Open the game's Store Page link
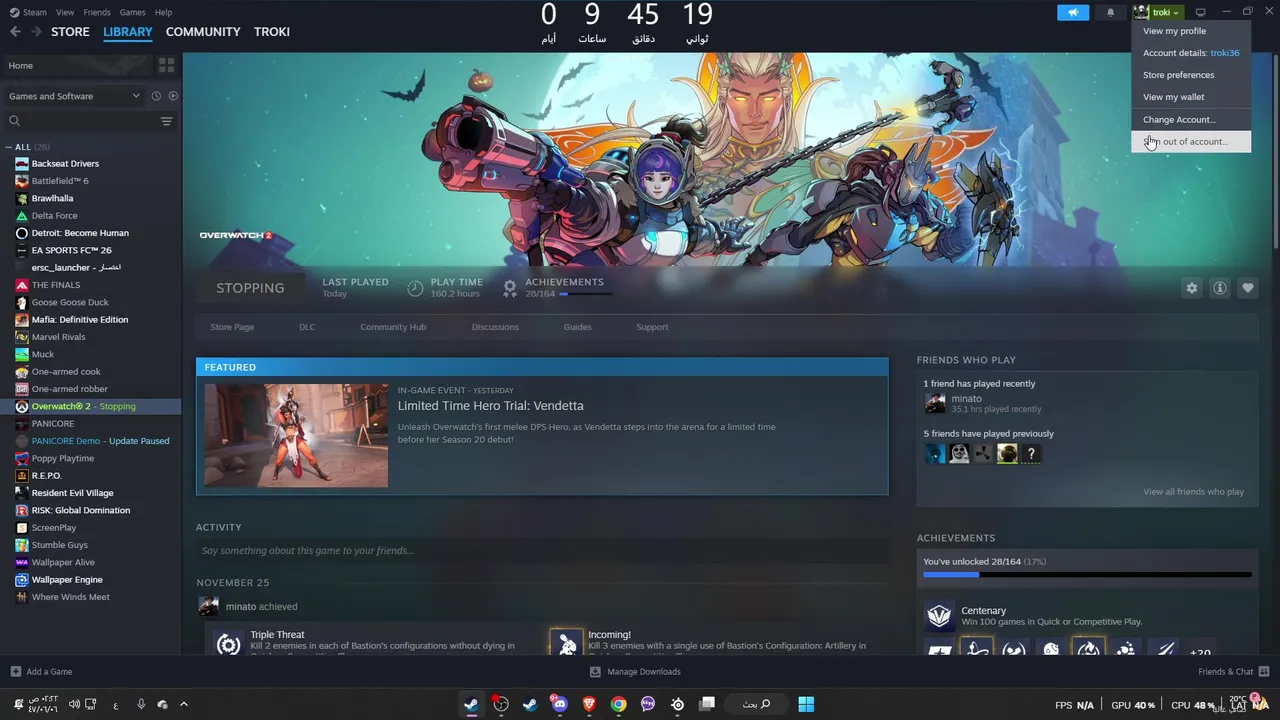 point(232,327)
